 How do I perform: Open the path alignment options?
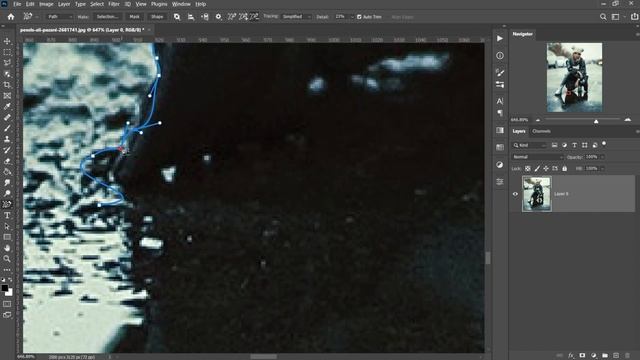pos(191,17)
